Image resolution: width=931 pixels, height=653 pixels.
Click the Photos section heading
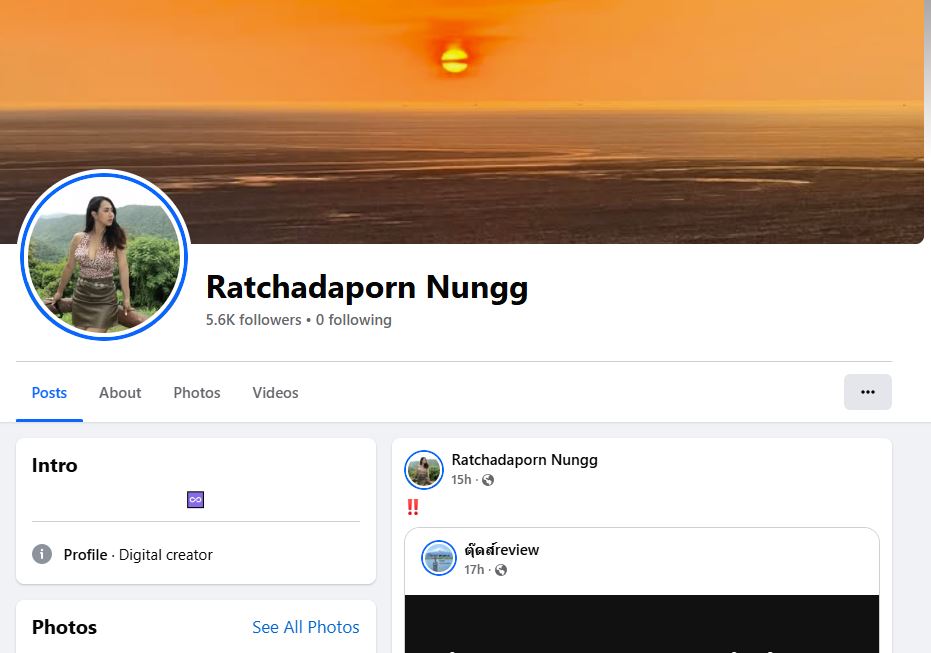click(x=64, y=627)
